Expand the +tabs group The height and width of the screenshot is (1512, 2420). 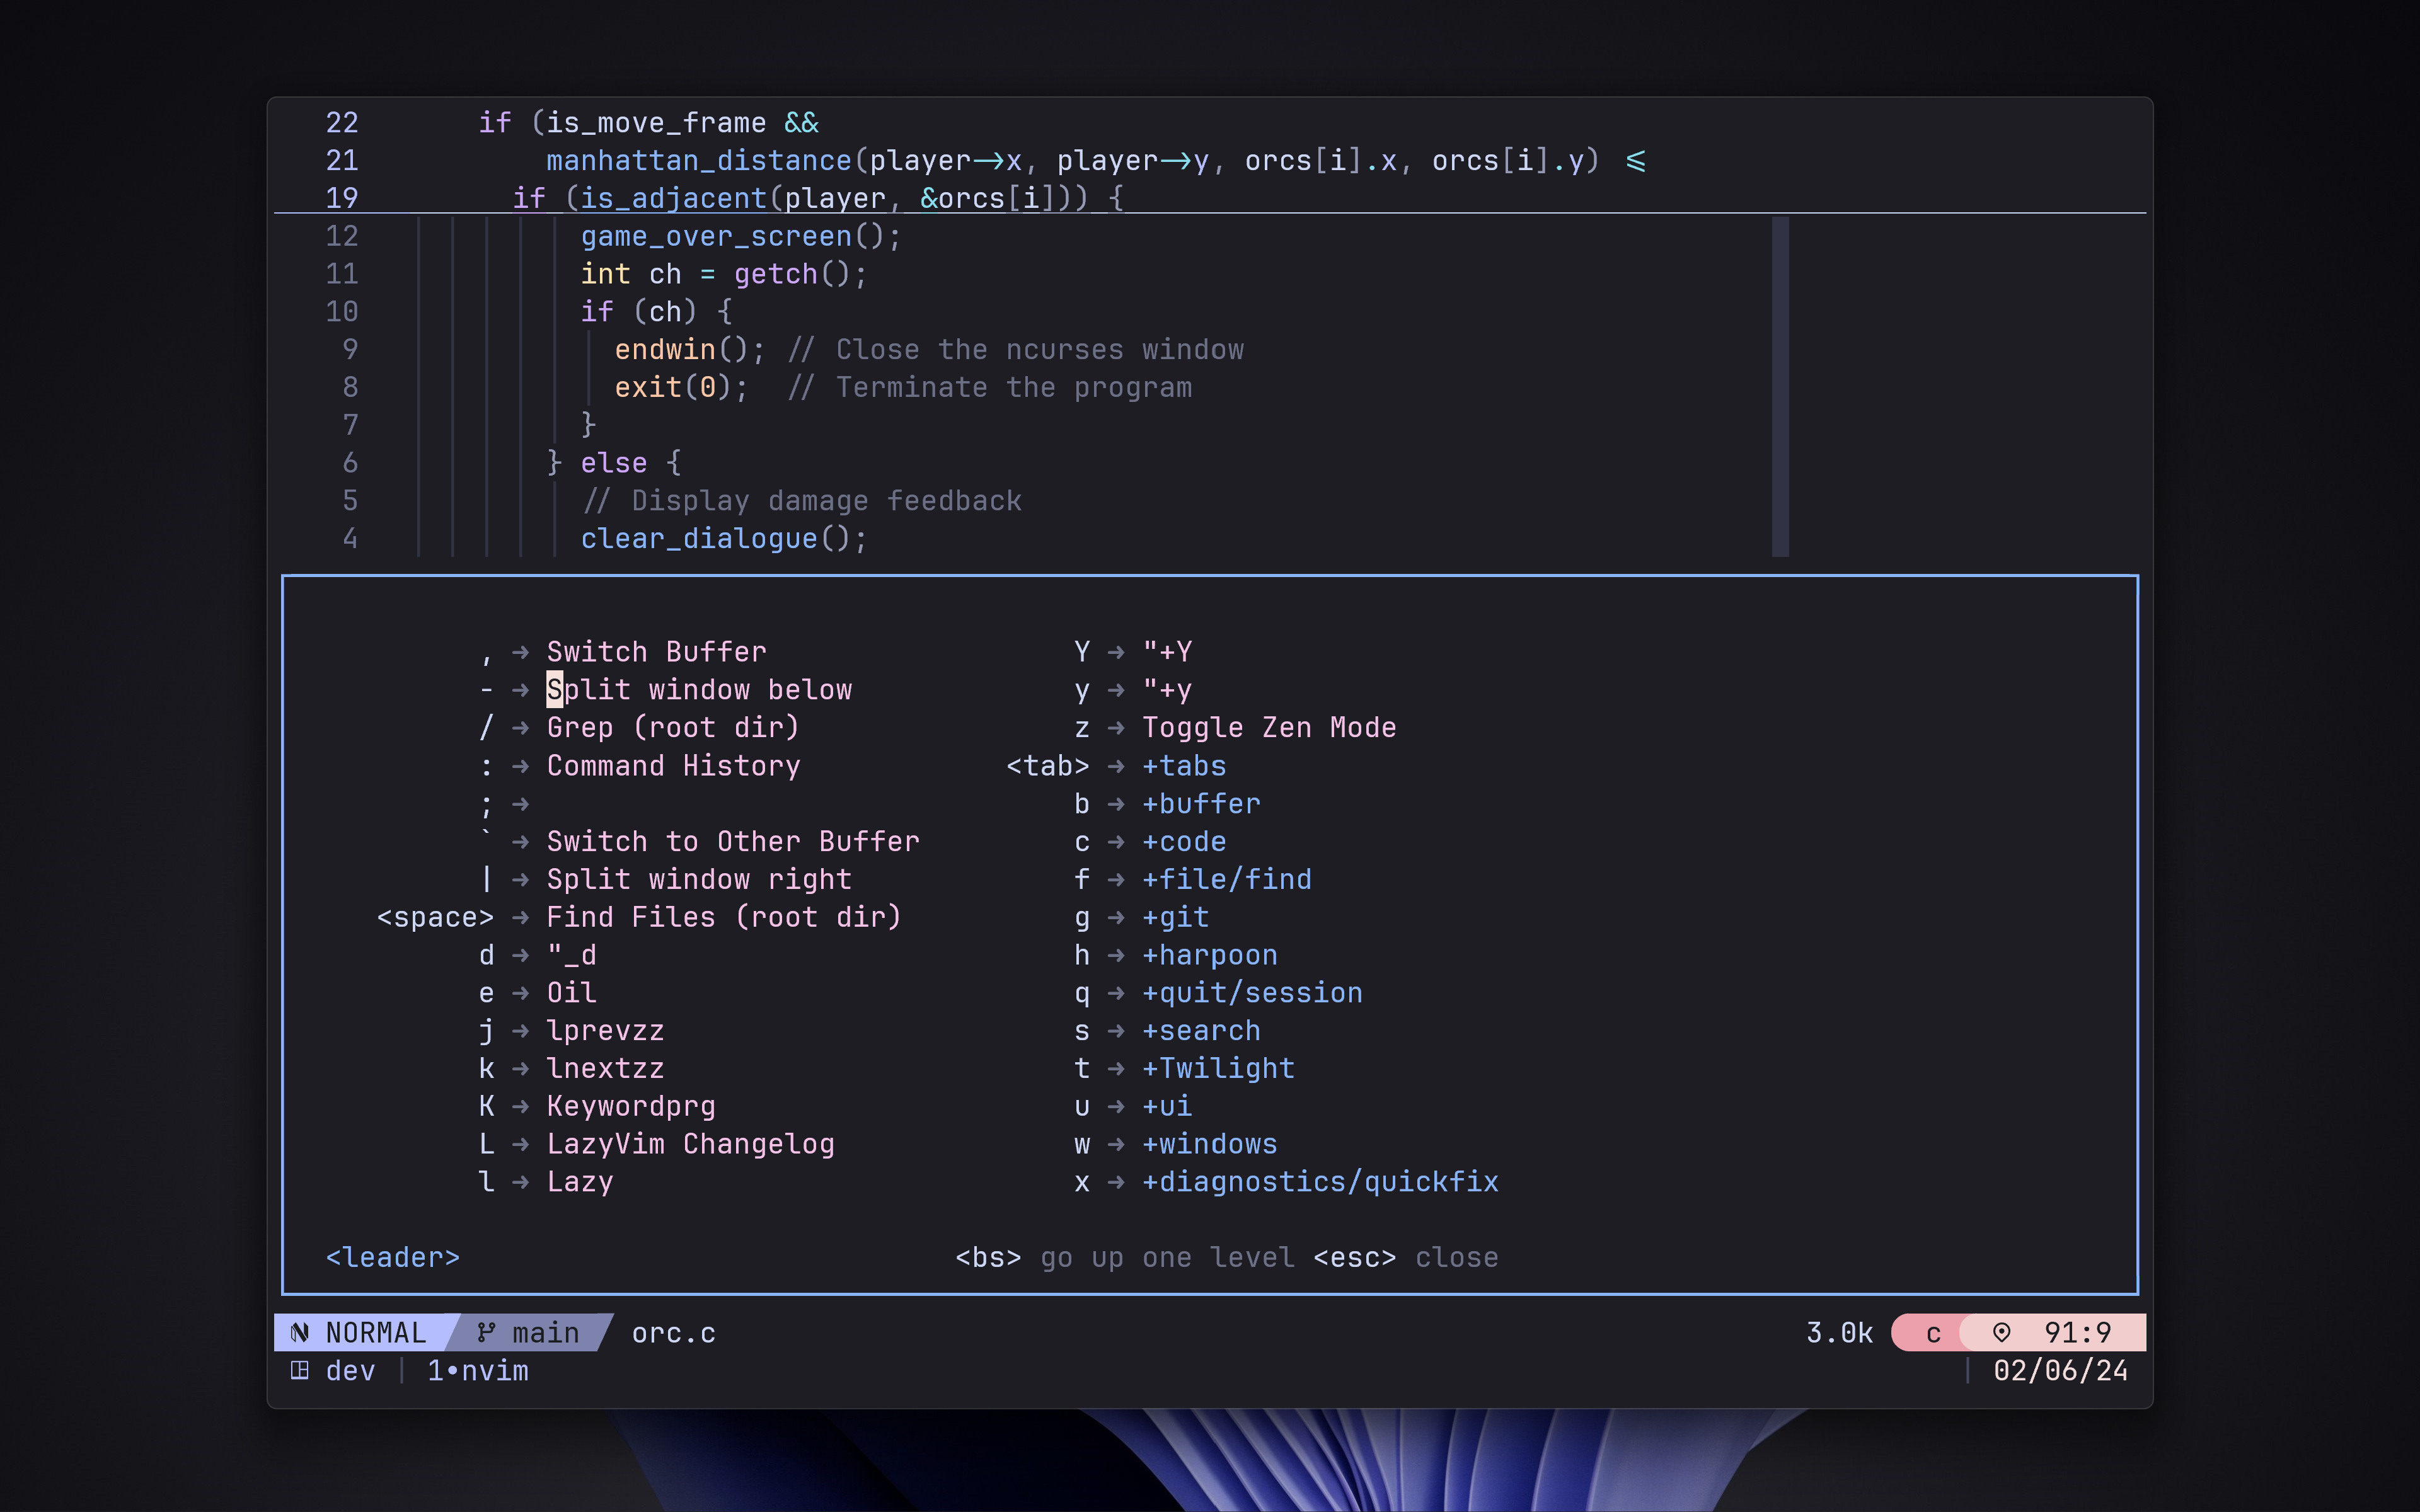pos(1184,766)
